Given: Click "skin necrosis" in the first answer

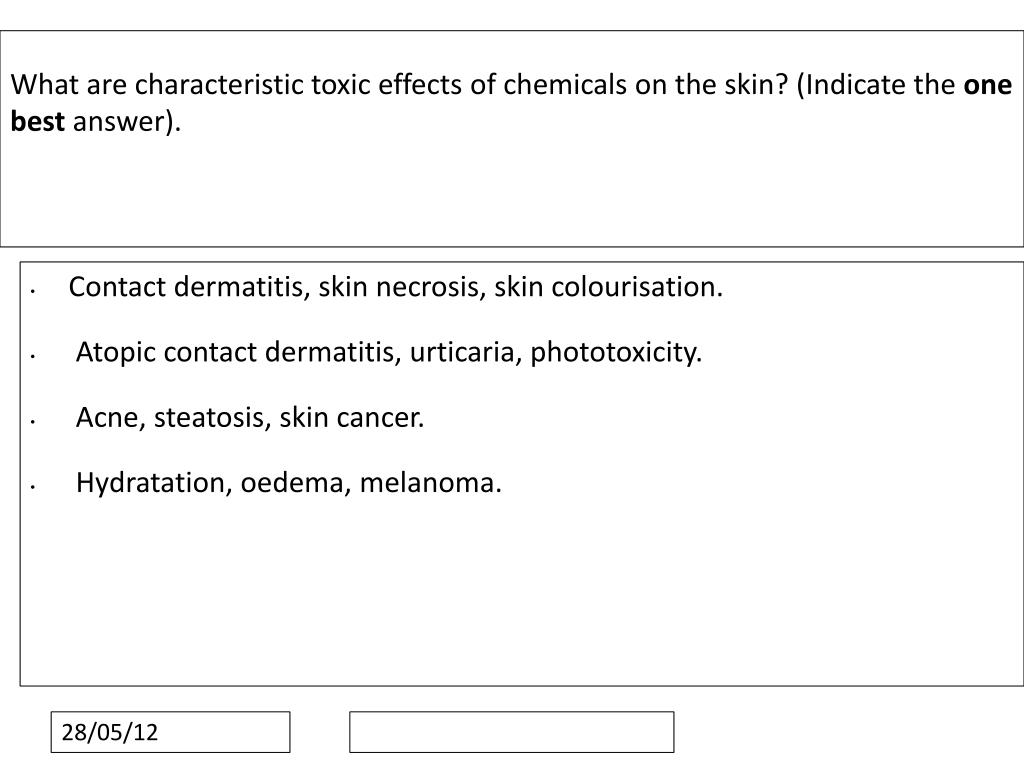Looking at the screenshot, I should 402,287.
